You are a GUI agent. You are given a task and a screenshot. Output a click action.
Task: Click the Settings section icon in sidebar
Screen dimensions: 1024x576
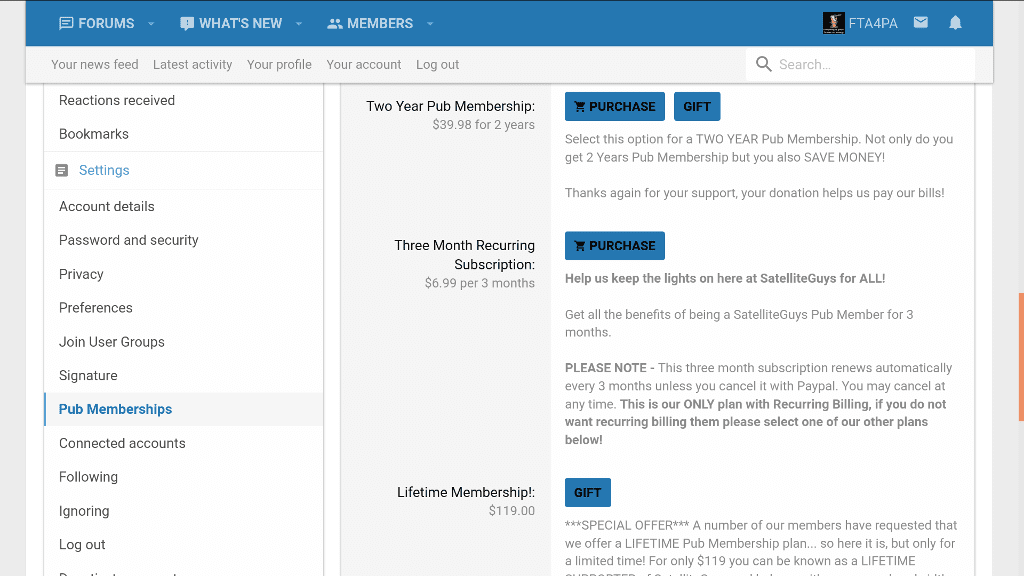[x=62, y=171]
